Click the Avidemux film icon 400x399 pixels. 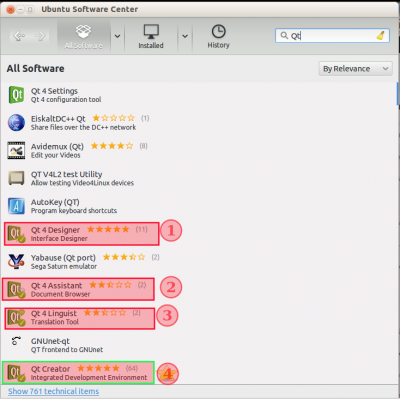coord(16,150)
